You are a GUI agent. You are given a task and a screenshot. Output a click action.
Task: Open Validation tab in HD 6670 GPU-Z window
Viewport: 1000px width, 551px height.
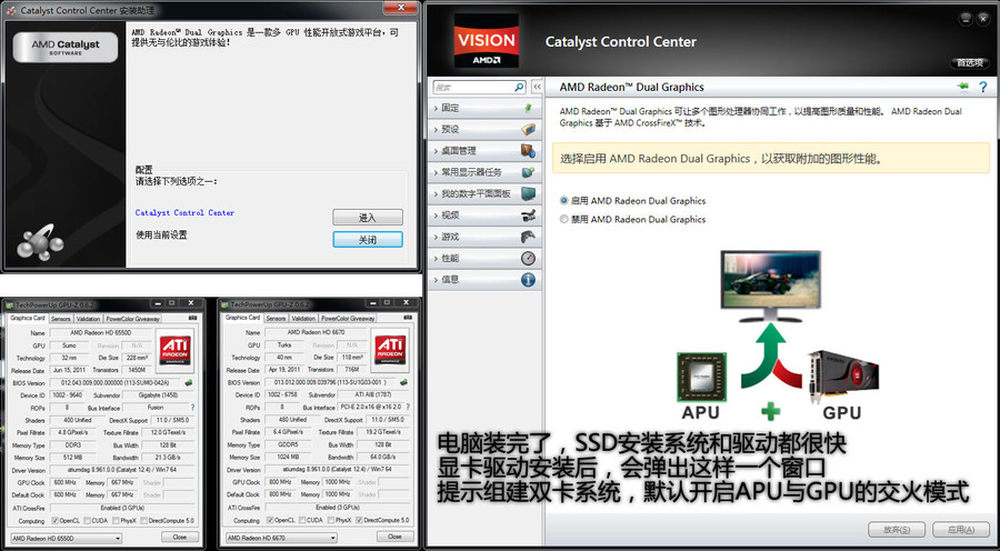[303, 318]
